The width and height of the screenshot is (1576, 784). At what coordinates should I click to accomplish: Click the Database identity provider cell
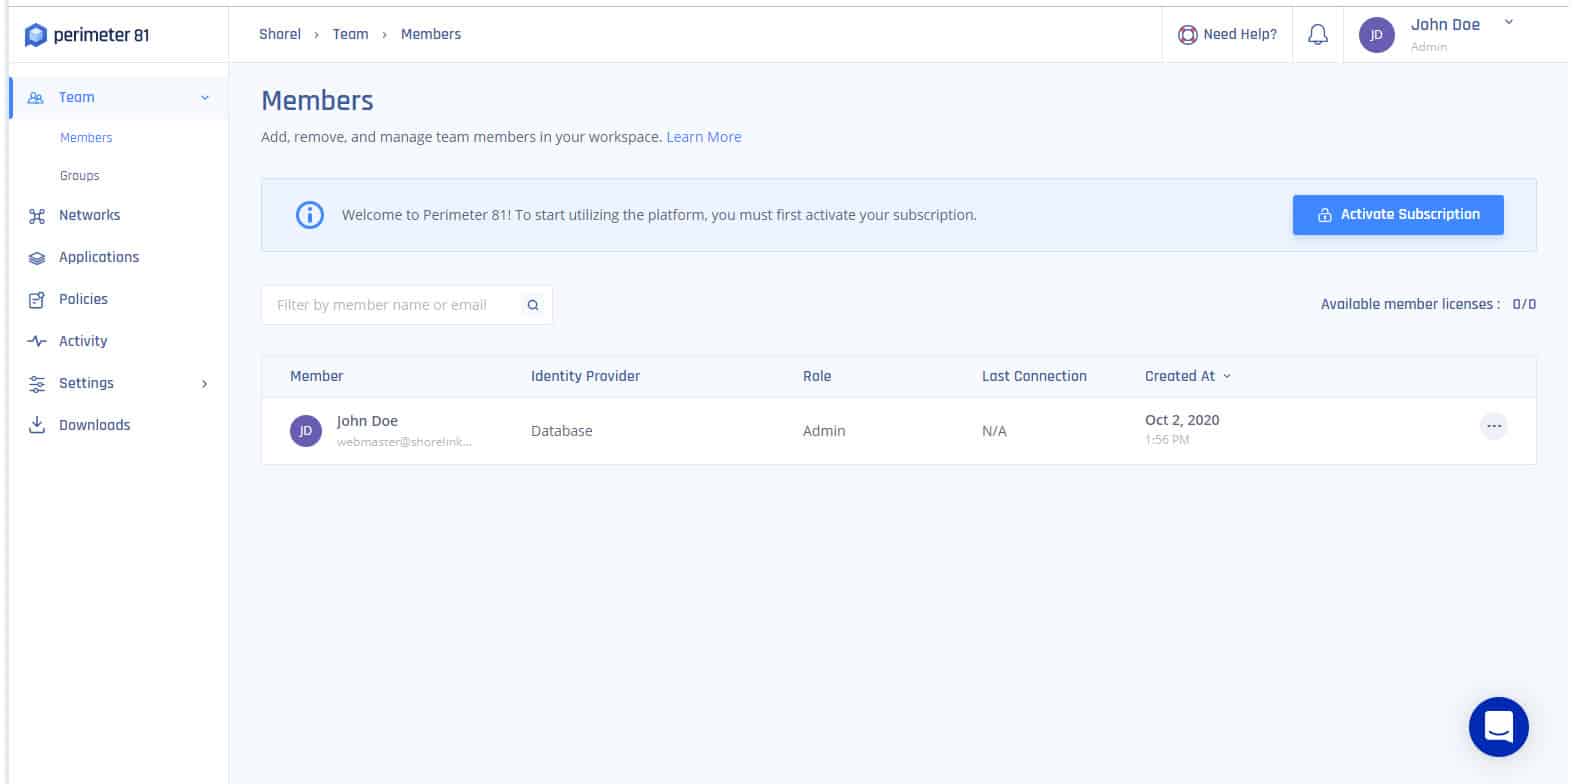(x=562, y=431)
